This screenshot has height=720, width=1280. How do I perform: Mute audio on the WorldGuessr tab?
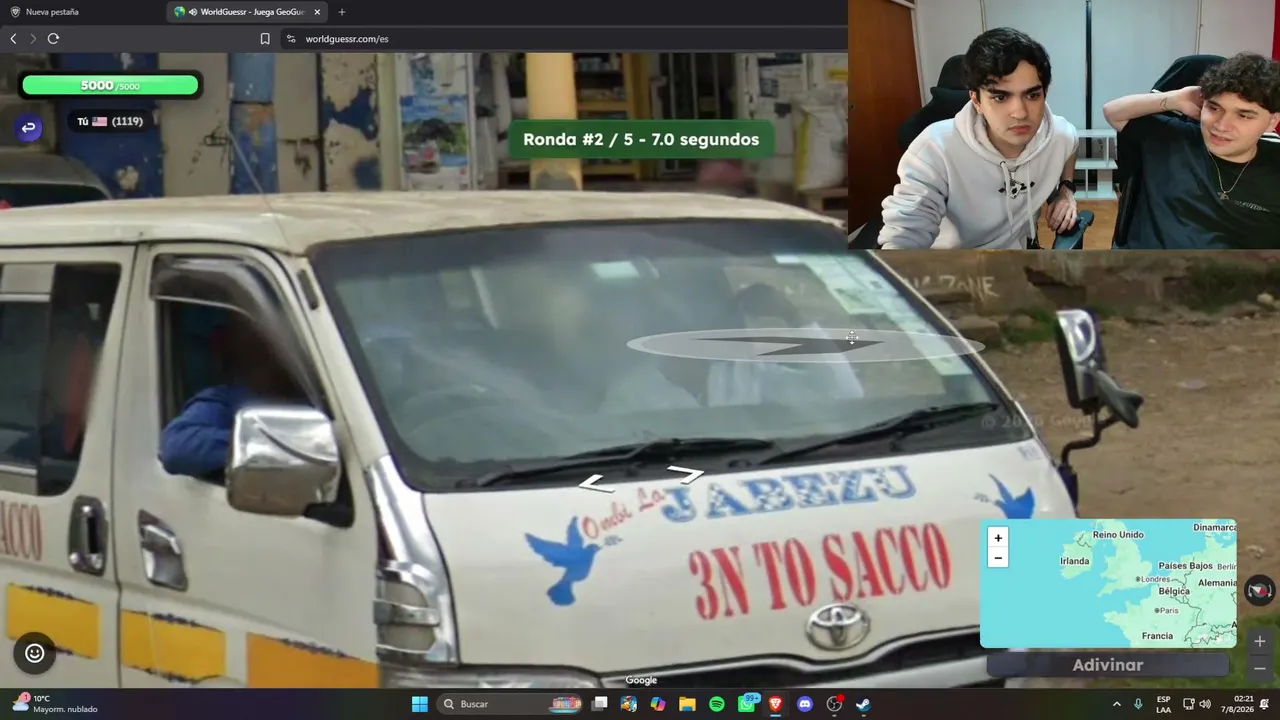(192, 12)
